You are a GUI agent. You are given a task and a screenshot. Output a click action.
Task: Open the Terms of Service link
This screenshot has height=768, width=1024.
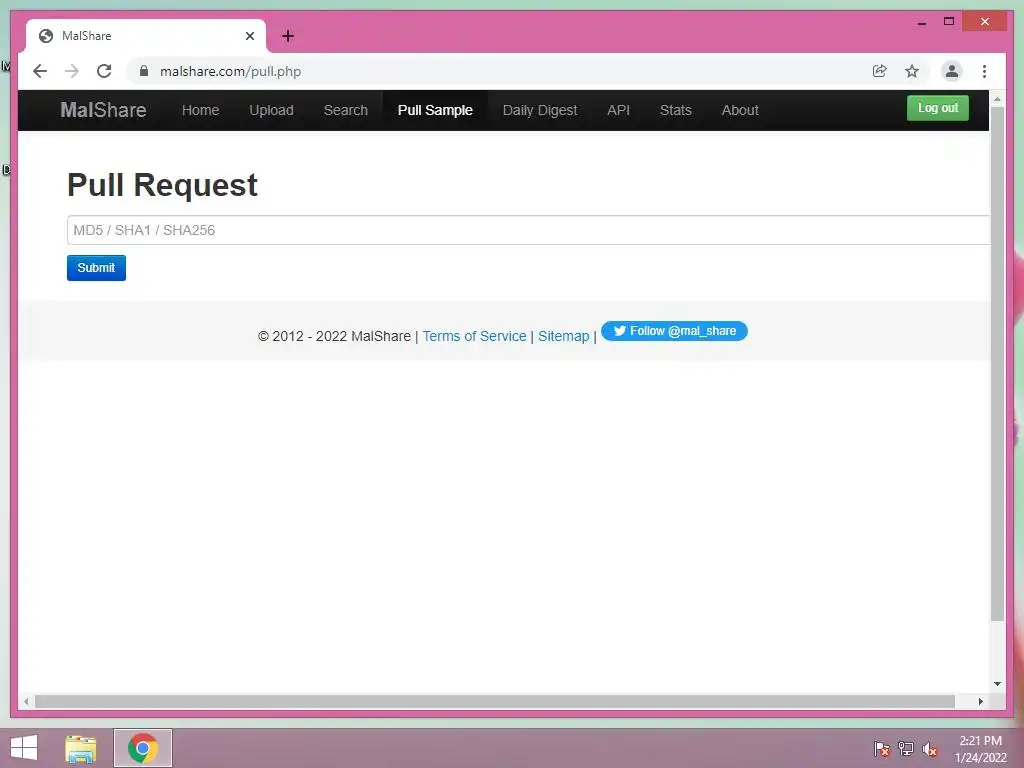coord(474,336)
